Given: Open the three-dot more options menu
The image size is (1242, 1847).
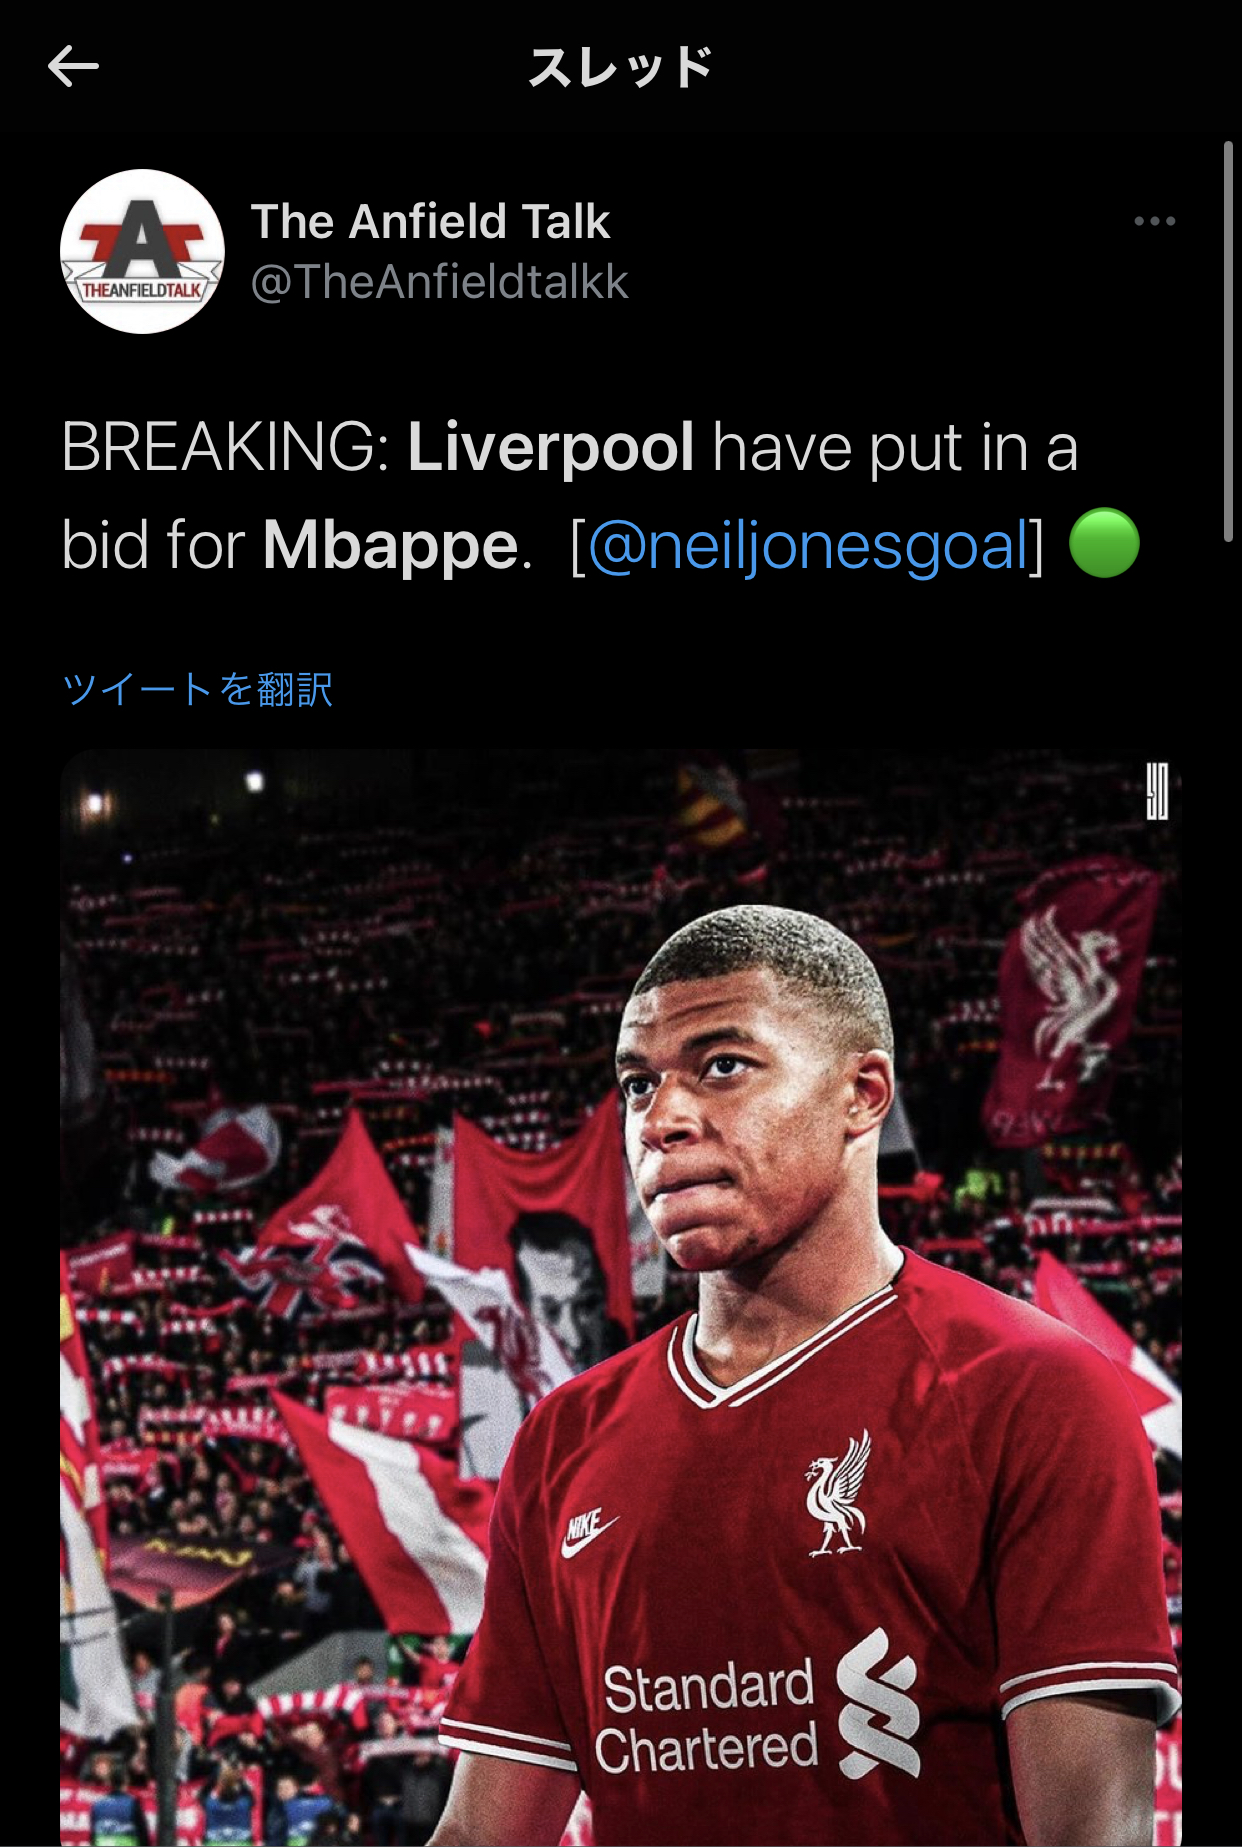Looking at the screenshot, I should (1154, 221).
